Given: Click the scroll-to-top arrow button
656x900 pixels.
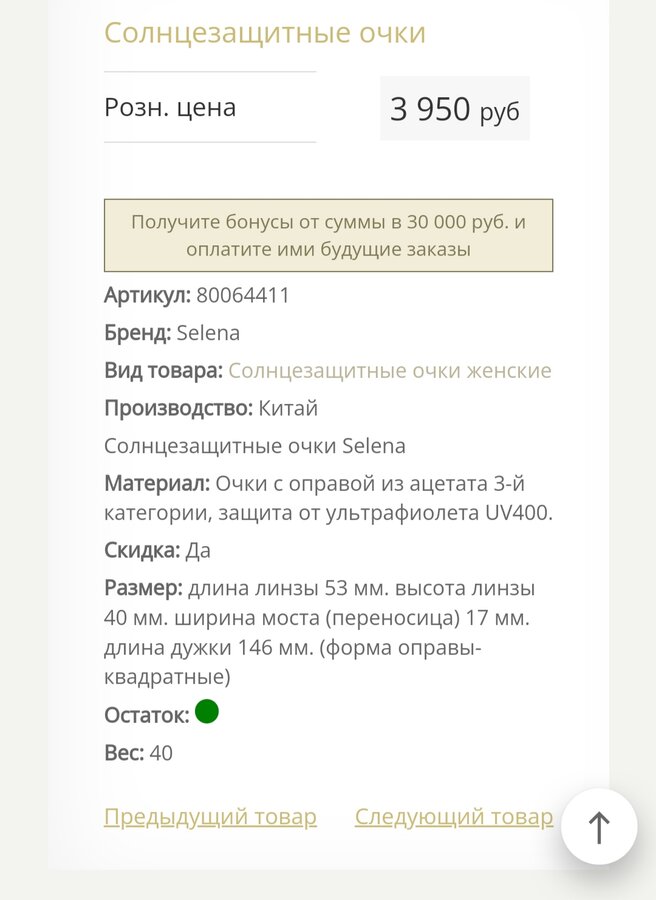Looking at the screenshot, I should point(599,827).
